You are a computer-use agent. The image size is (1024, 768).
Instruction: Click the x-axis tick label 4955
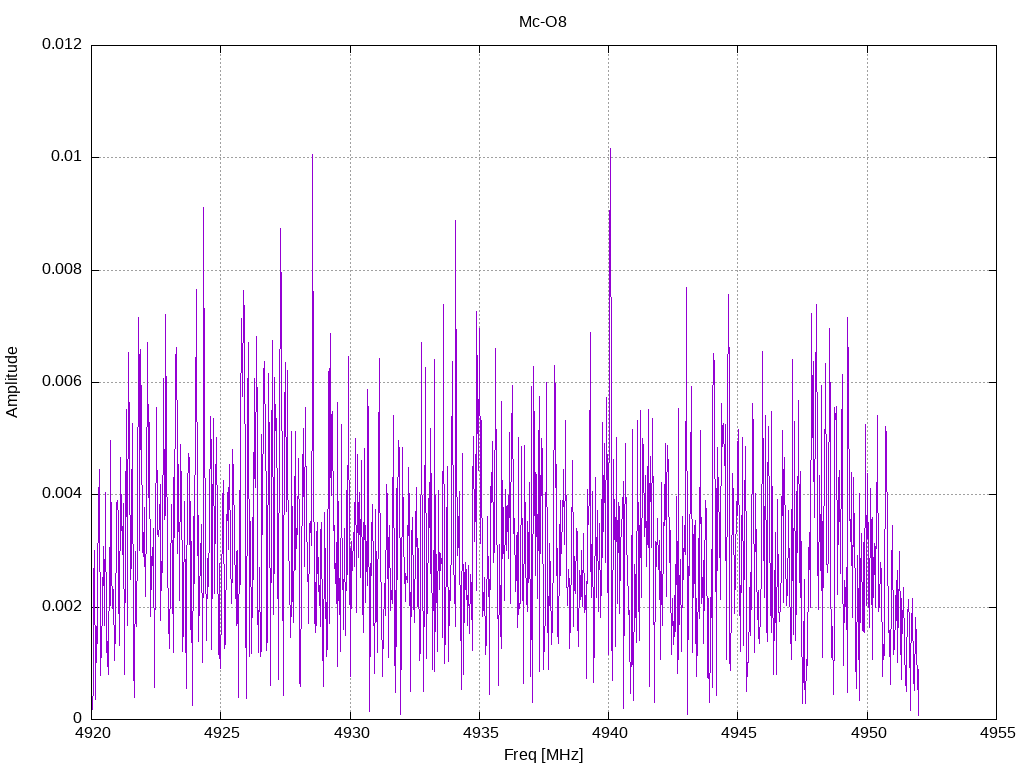pos(998,733)
